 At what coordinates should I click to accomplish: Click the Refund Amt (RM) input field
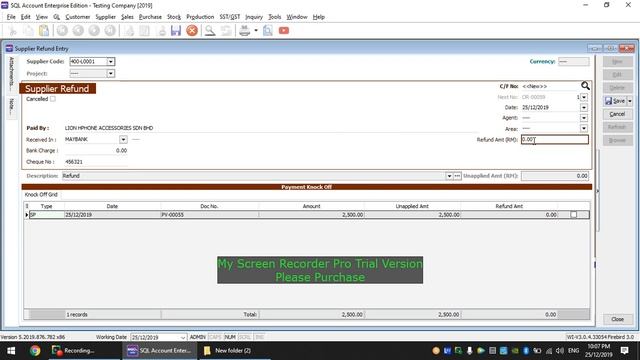pos(555,140)
